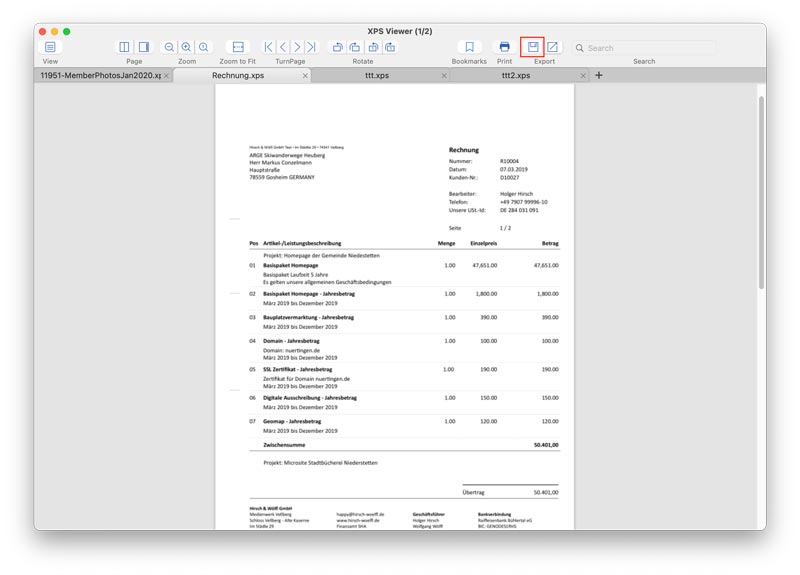The image size is (800, 575).
Task: Go to the next page
Action: [x=297, y=47]
